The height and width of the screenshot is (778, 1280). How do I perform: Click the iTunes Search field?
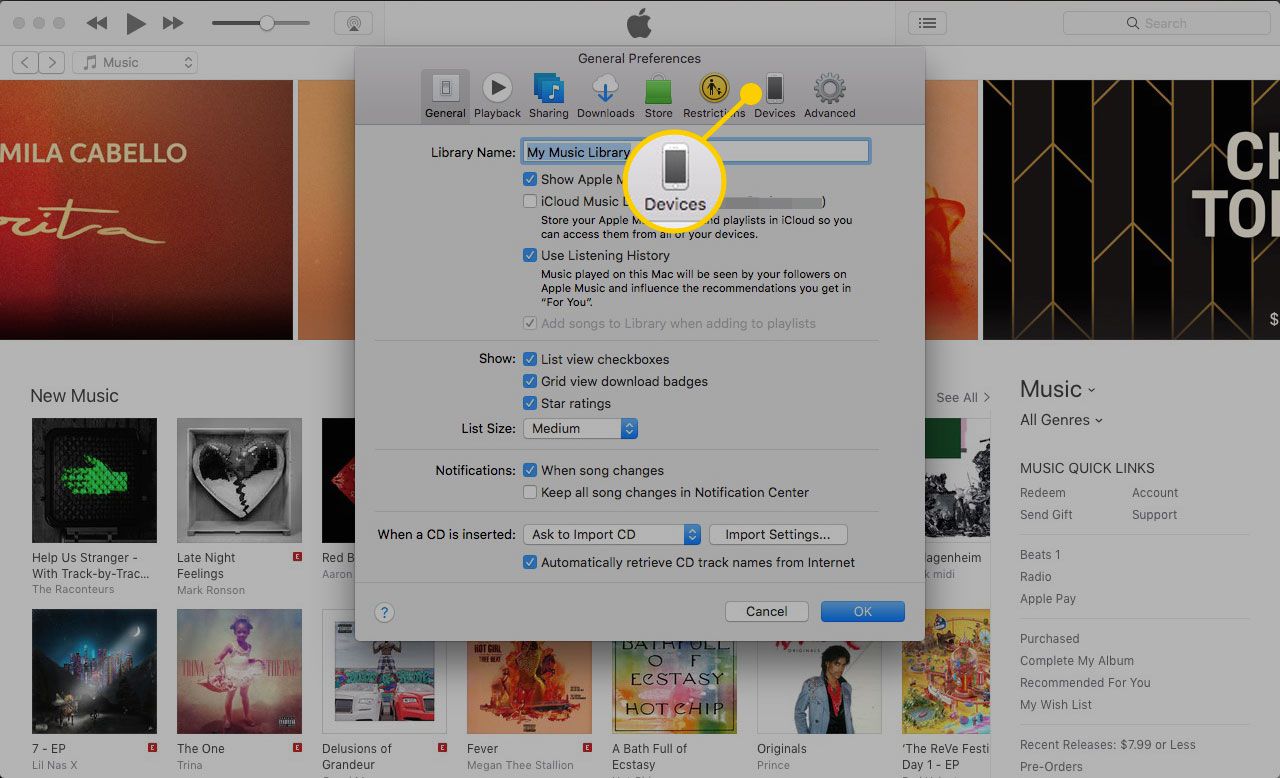pos(1165,23)
